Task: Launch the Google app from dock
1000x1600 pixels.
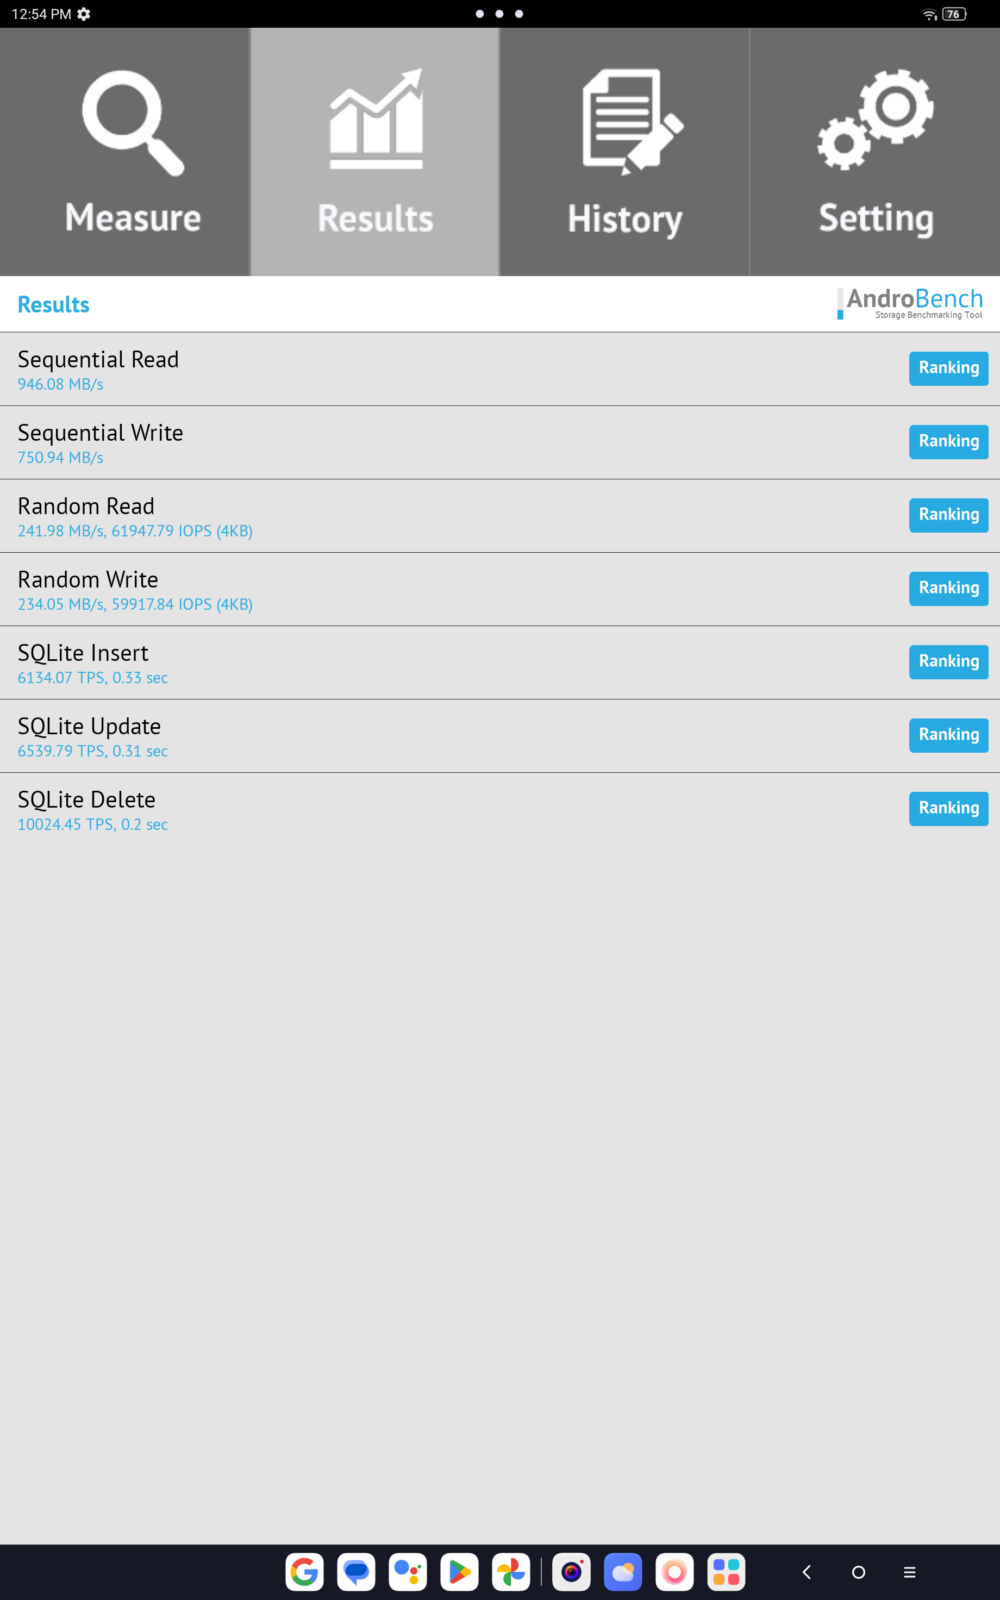Action: tap(305, 1572)
